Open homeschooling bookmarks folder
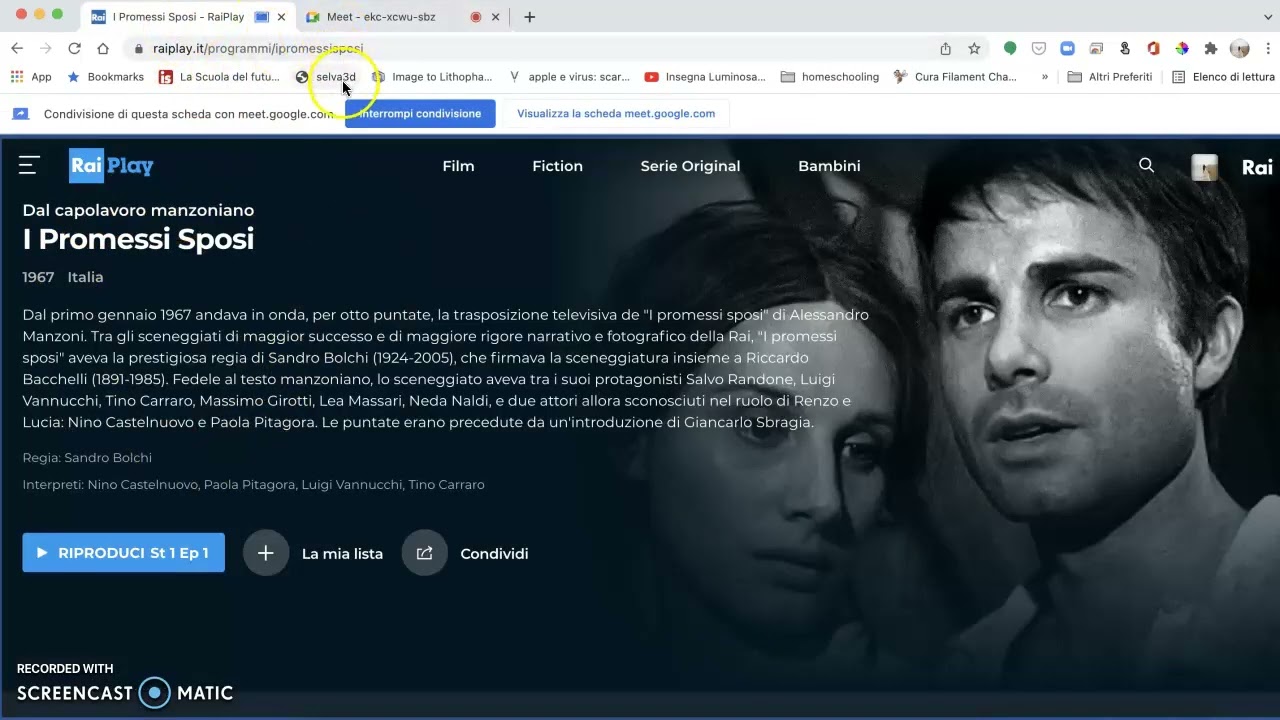Screen dimensions: 1280x720 830,77
